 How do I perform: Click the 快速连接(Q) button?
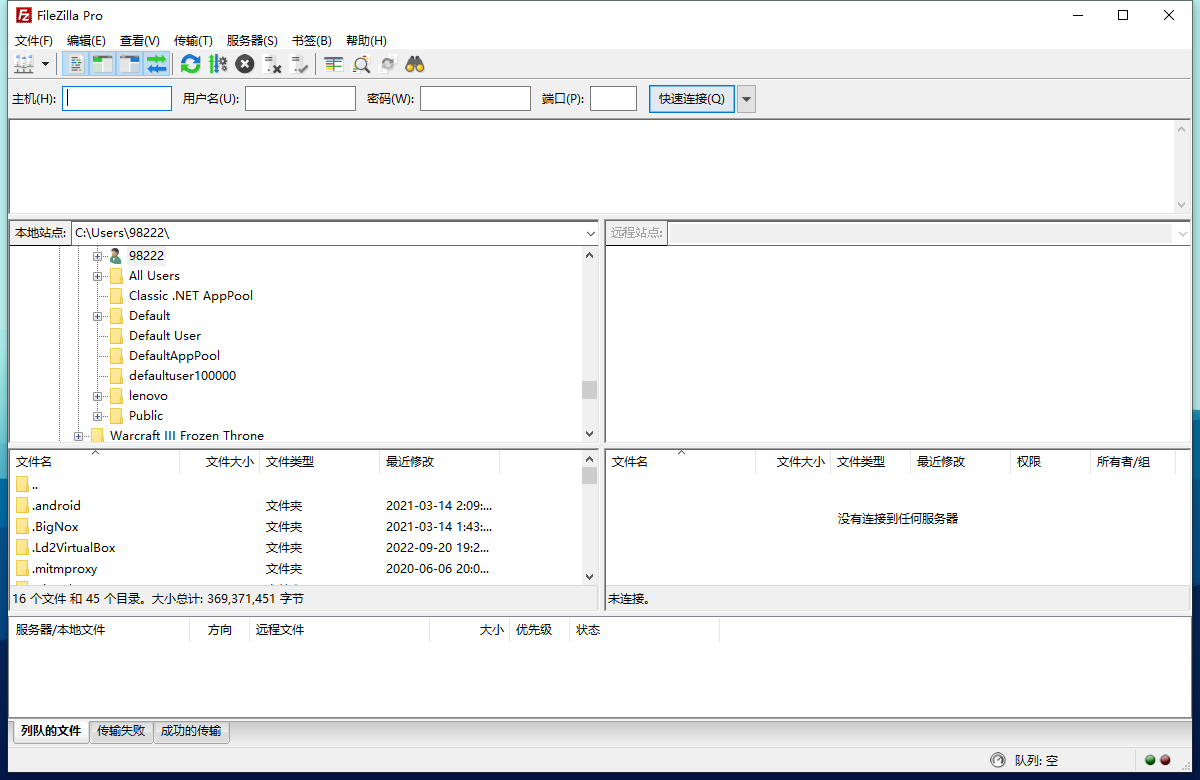(x=691, y=98)
